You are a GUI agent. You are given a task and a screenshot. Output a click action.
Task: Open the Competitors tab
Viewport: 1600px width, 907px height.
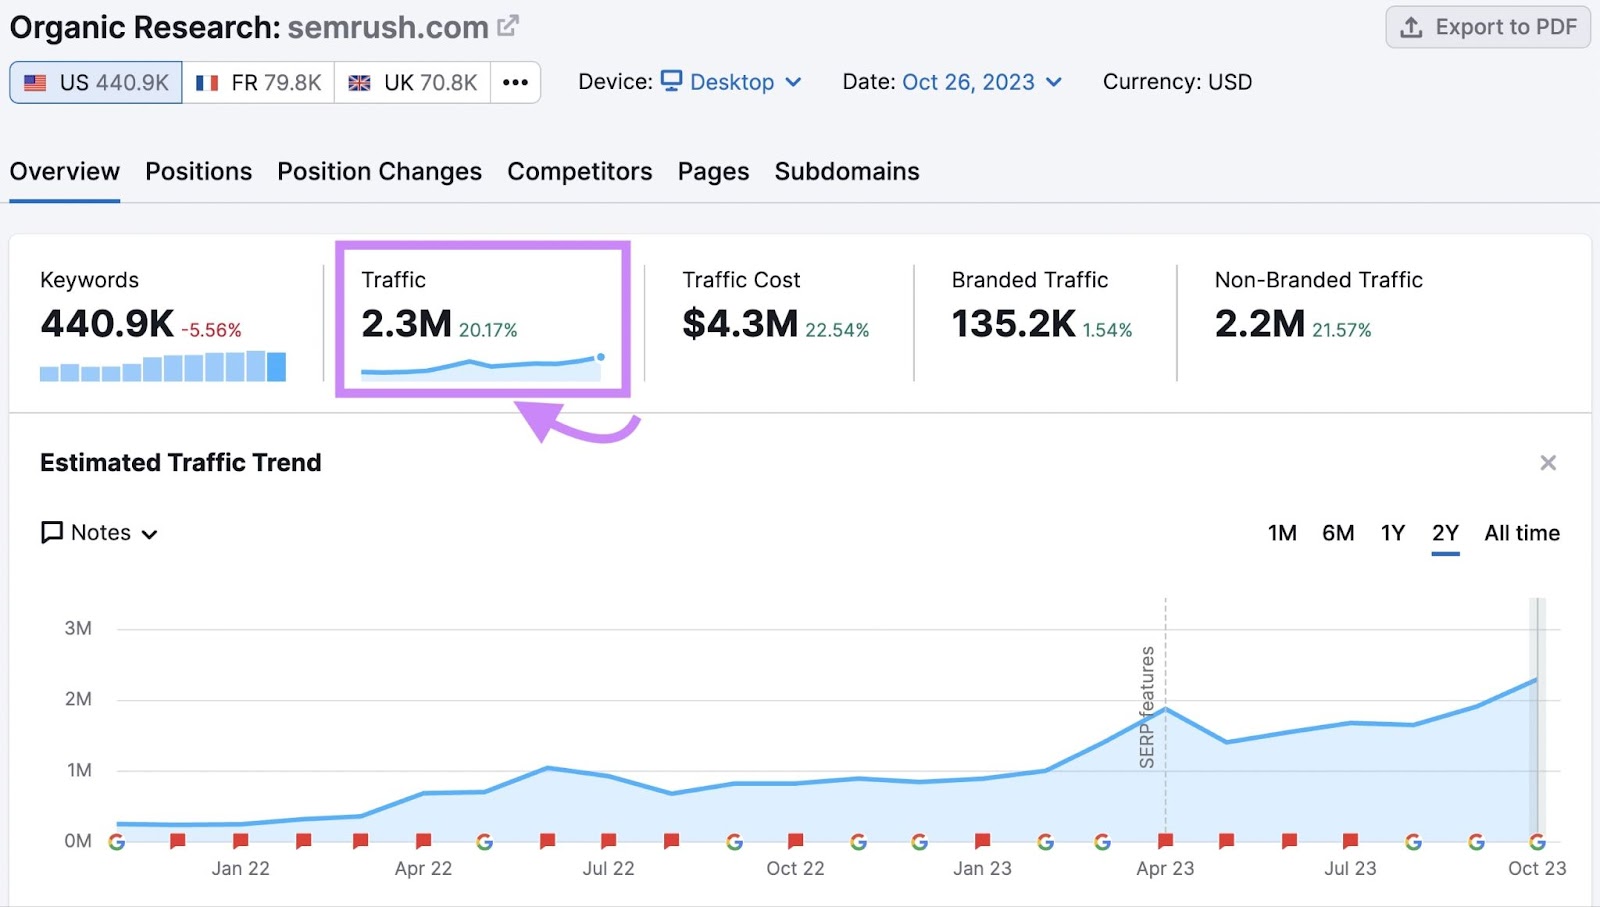(579, 171)
